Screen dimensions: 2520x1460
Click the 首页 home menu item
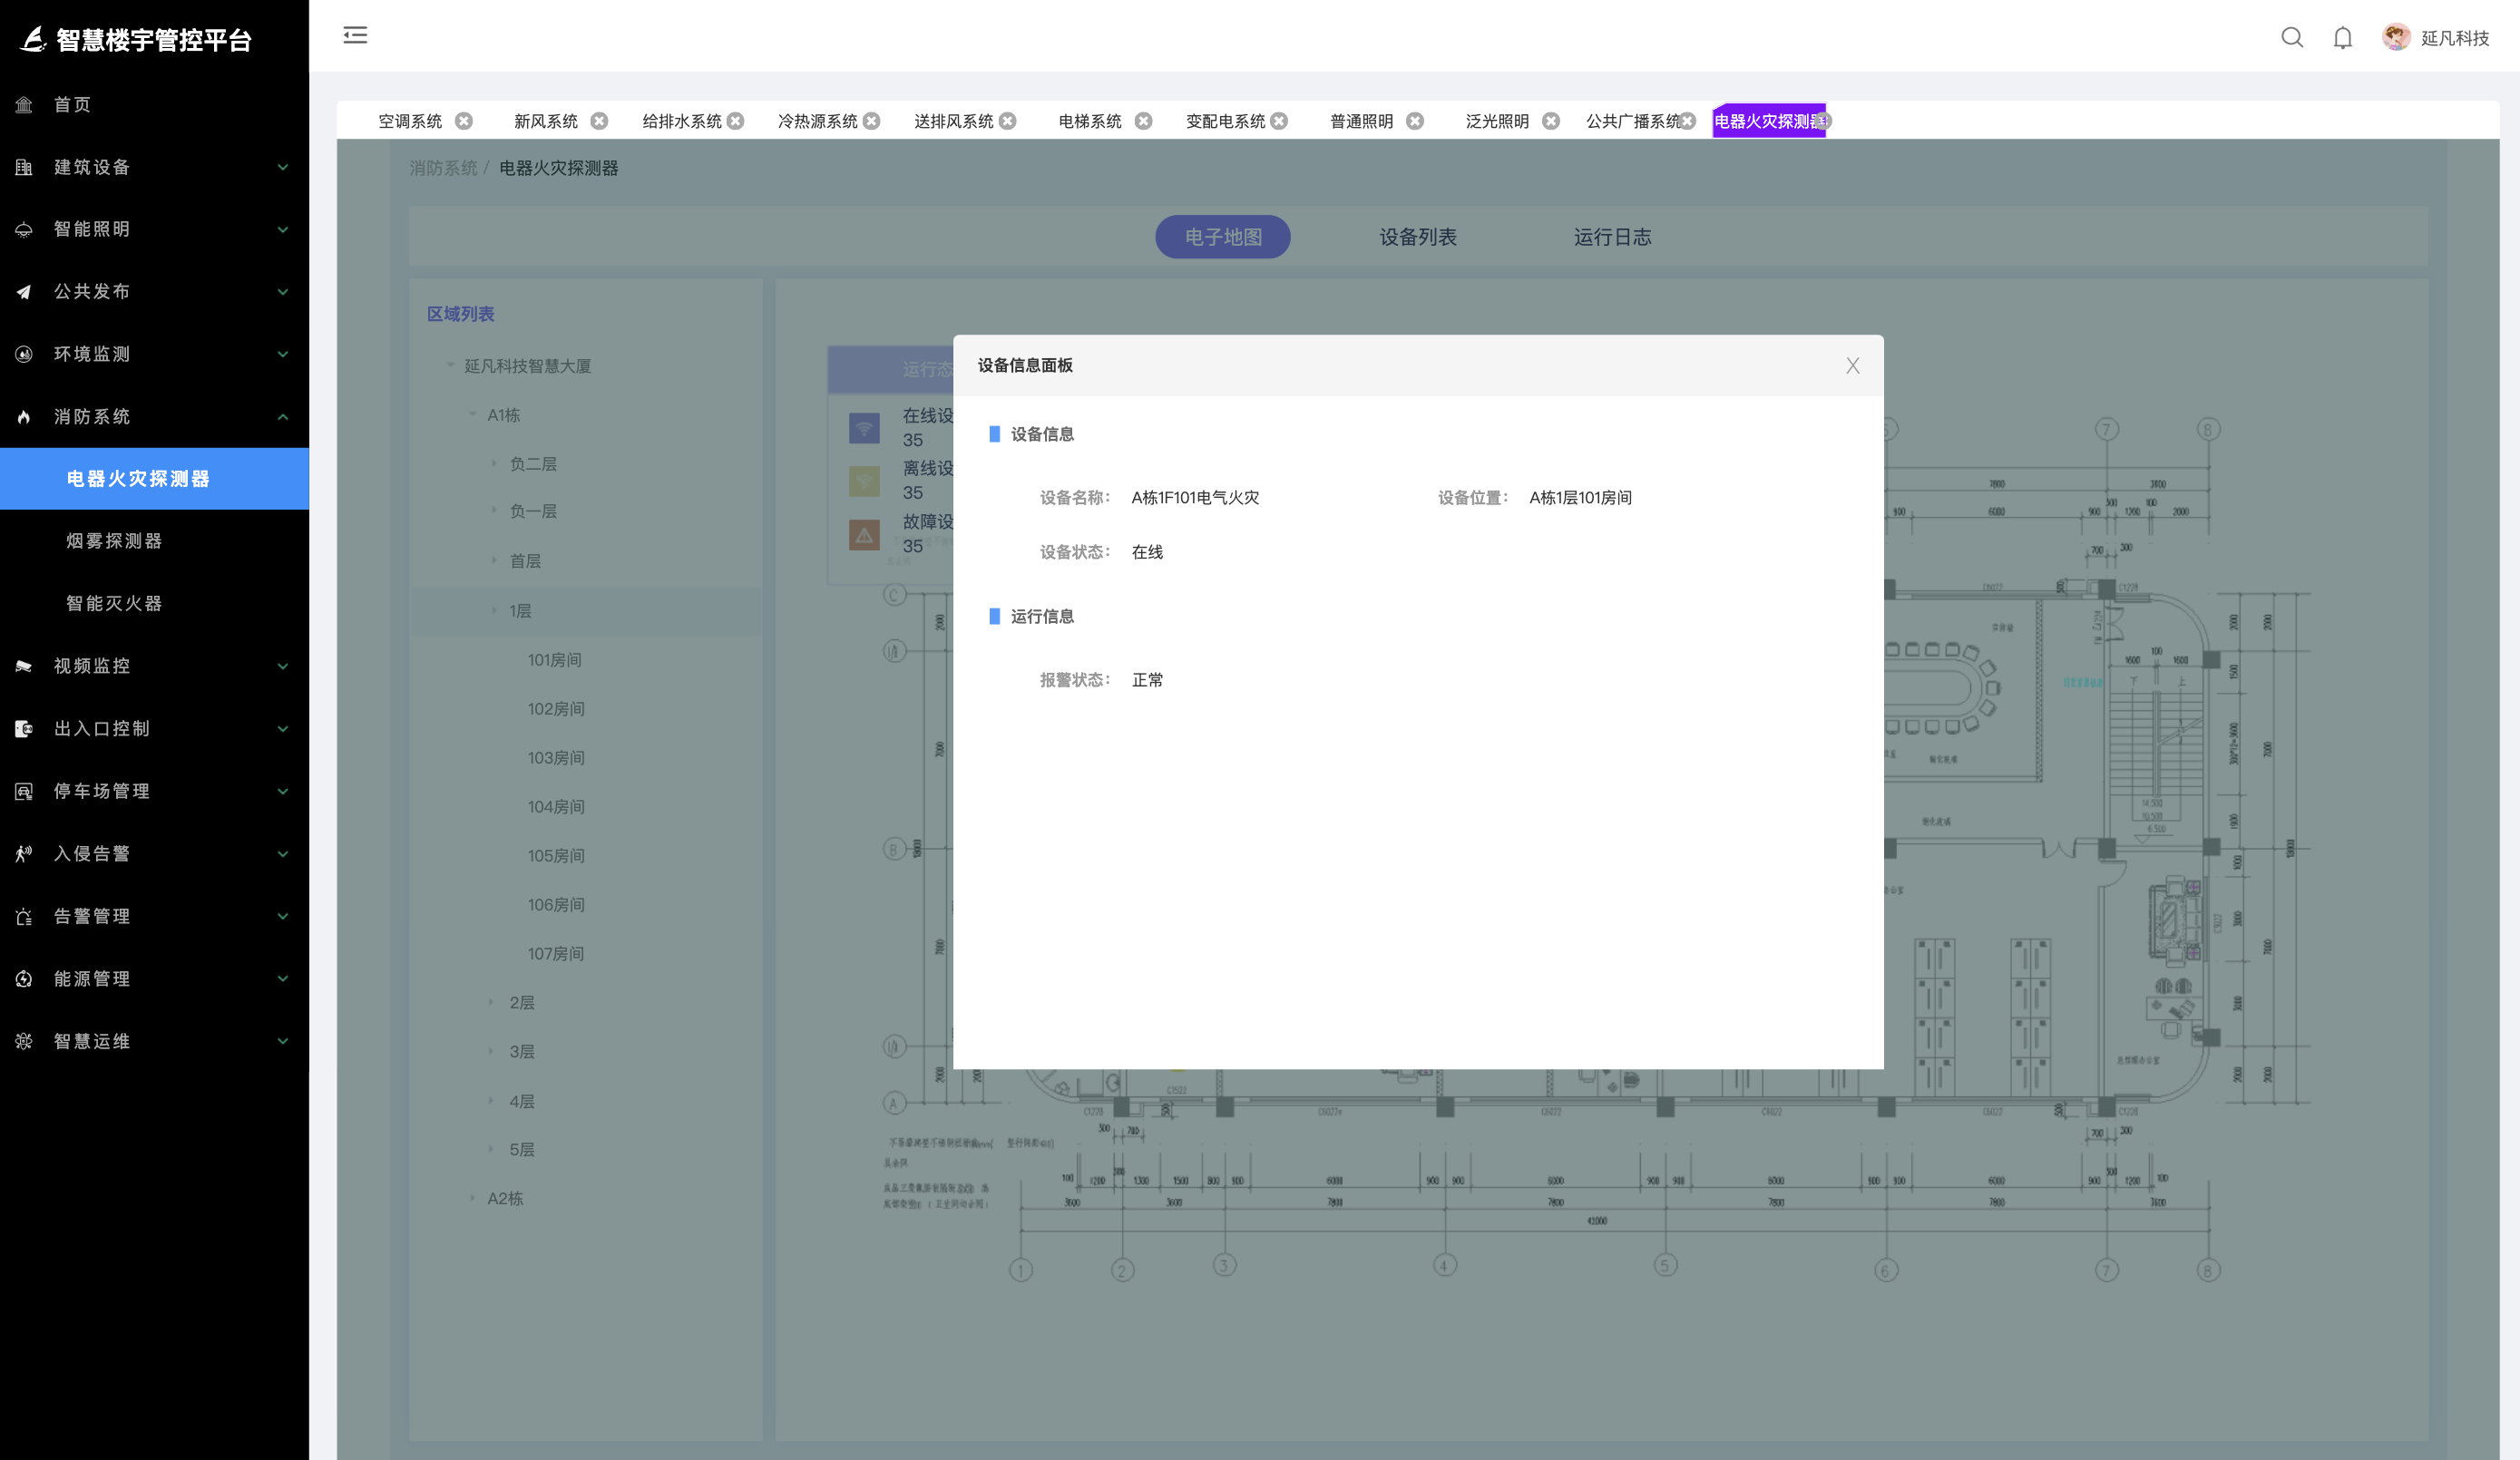pos(72,105)
